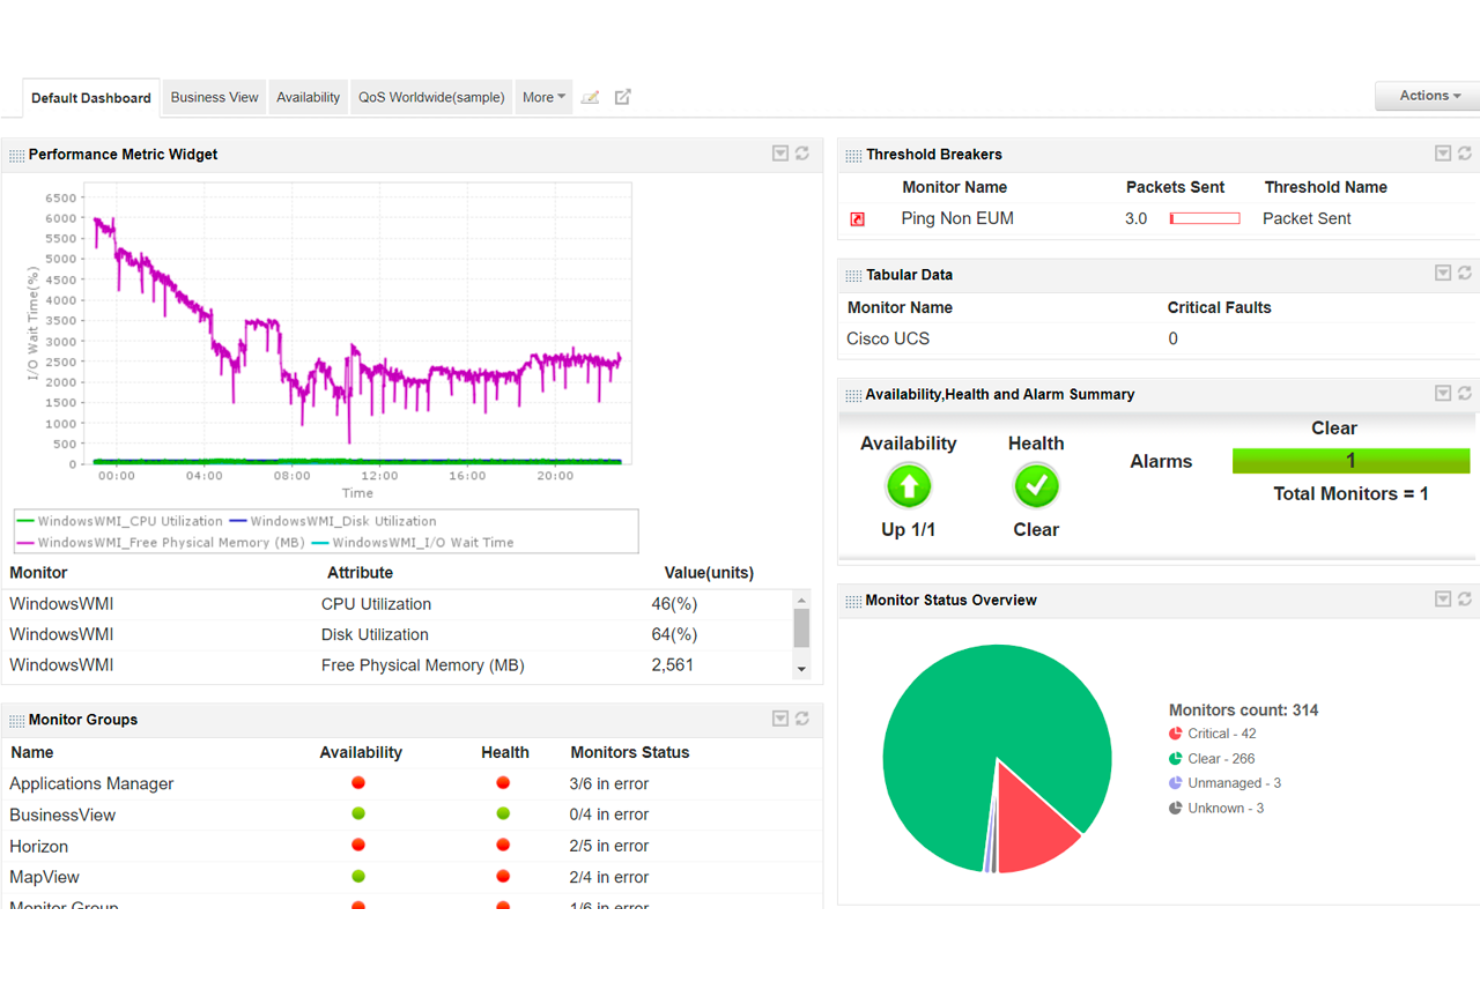Open the Cisco UCS monitor details

pos(888,338)
